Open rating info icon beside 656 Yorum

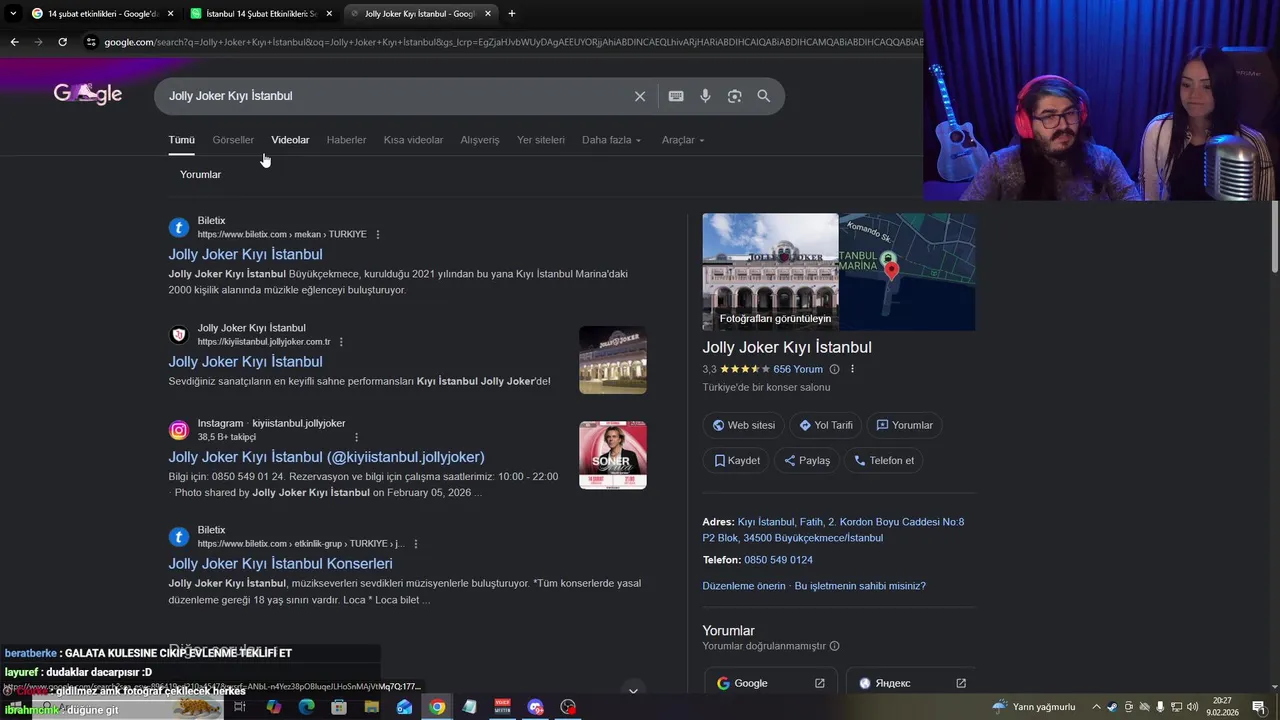click(834, 369)
